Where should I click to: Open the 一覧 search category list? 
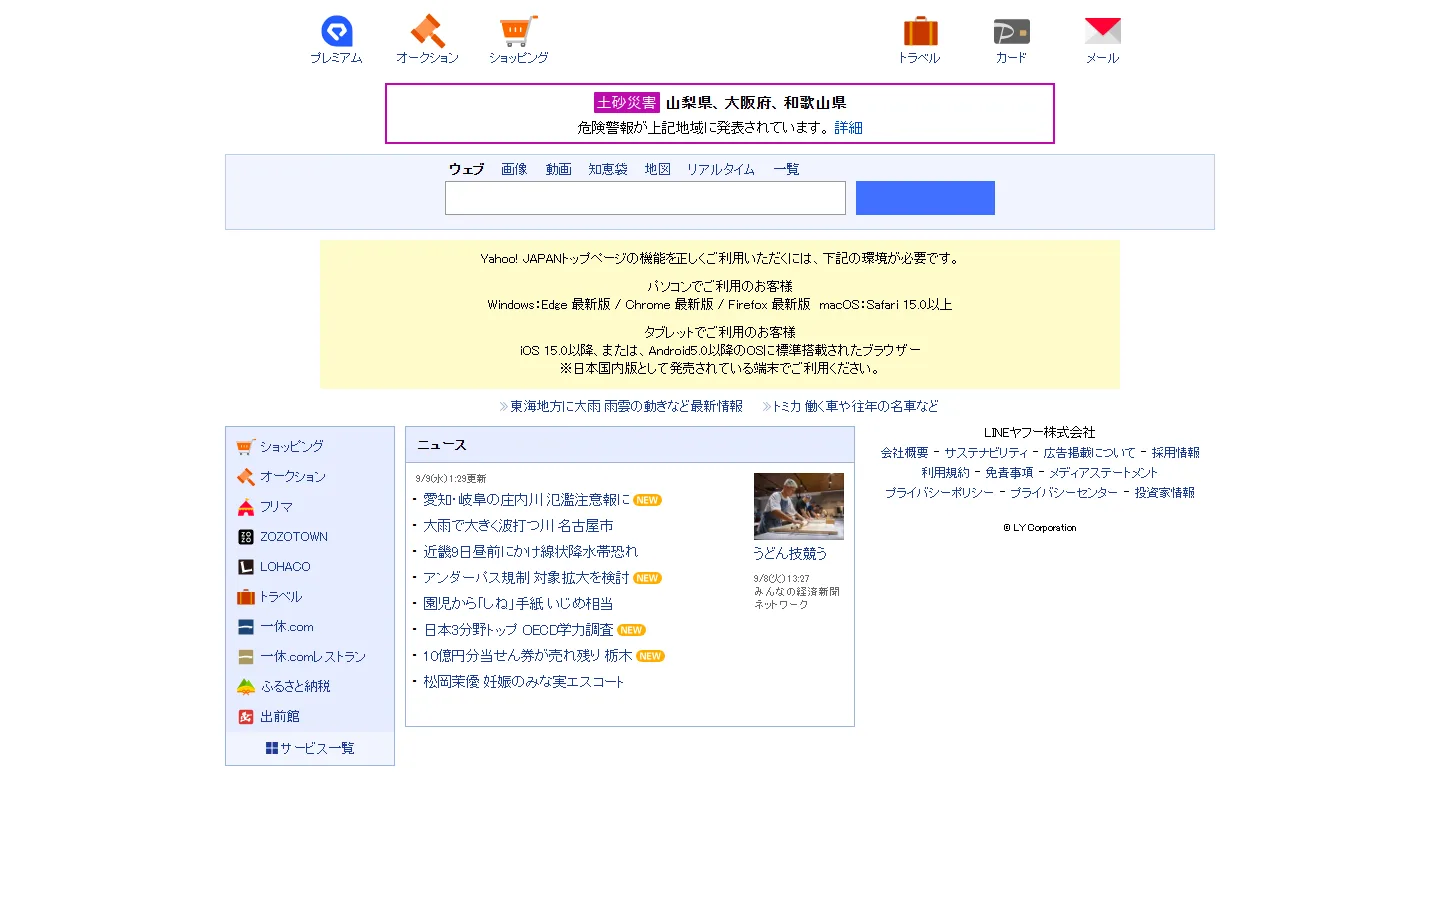(786, 169)
